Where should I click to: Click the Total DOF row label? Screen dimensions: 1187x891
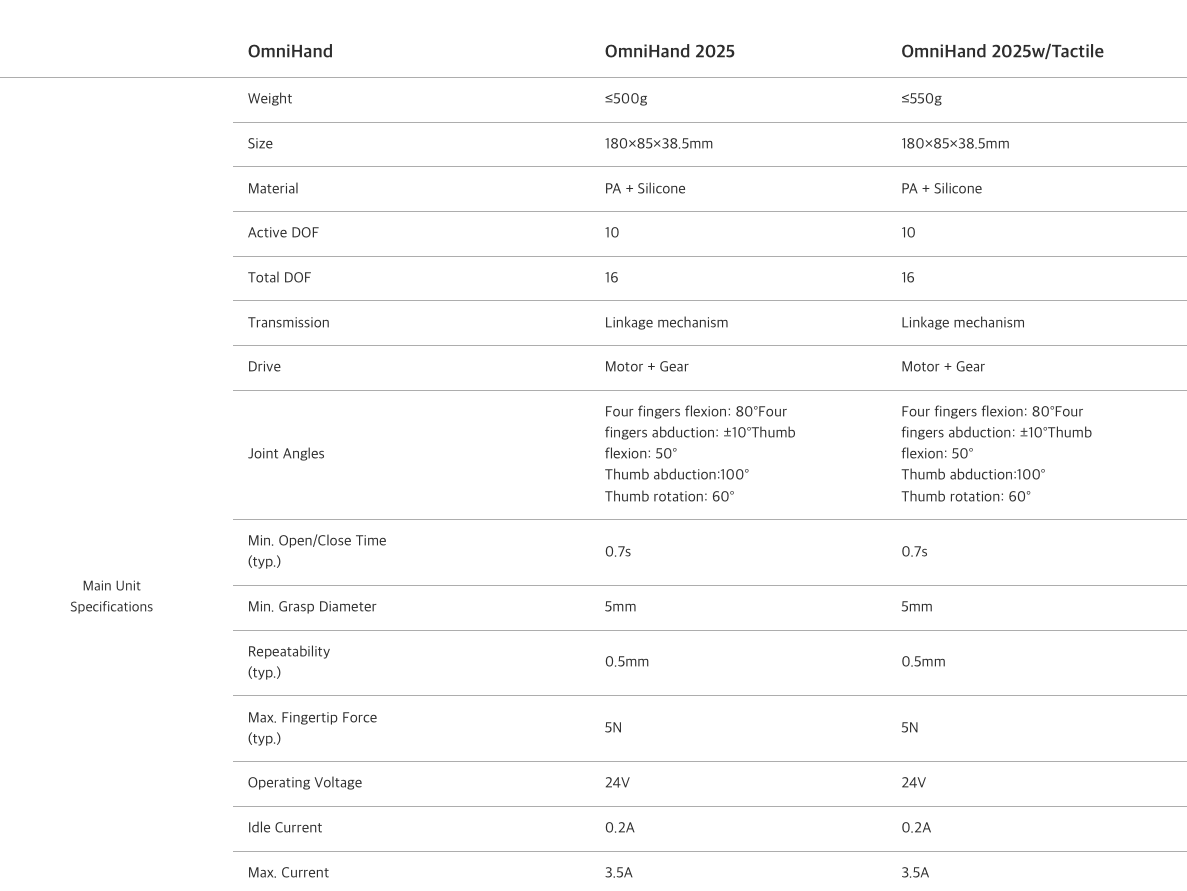279,278
